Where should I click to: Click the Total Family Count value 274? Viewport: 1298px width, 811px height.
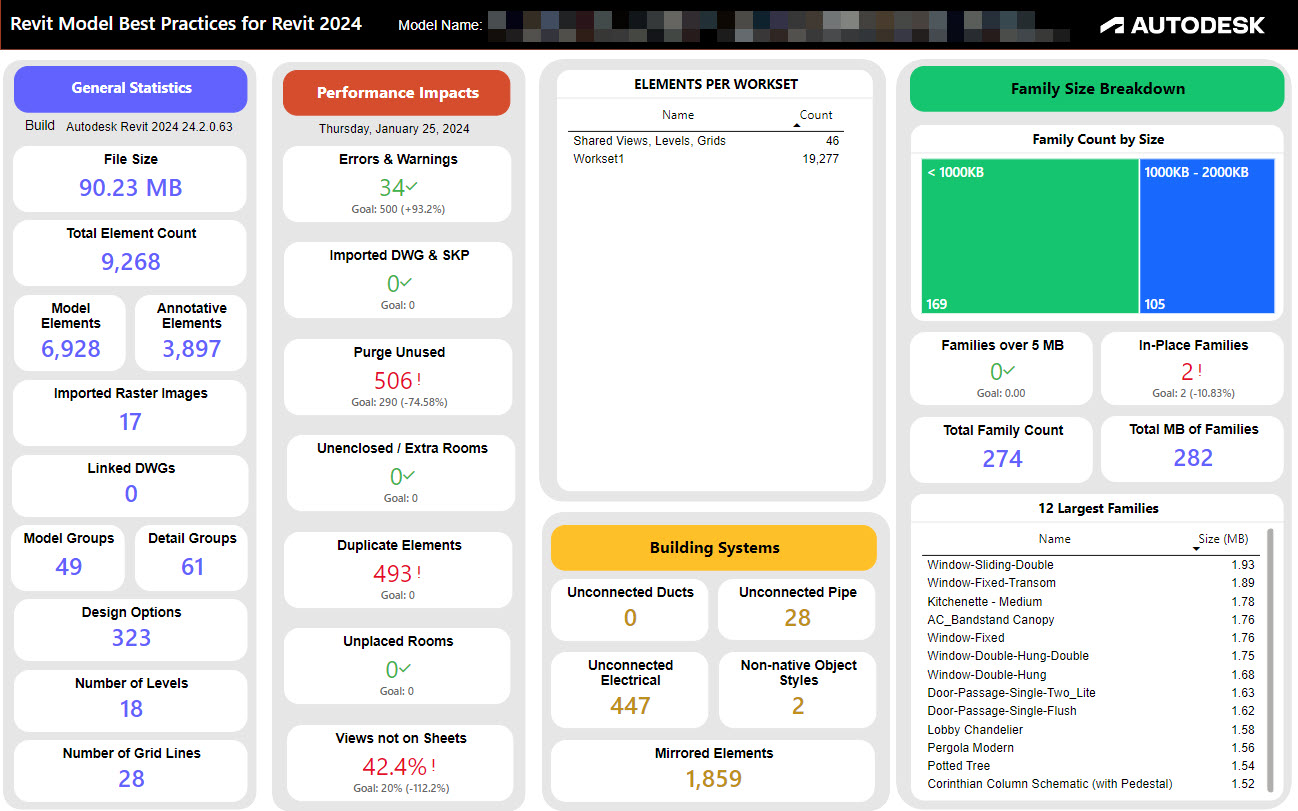[1002, 459]
